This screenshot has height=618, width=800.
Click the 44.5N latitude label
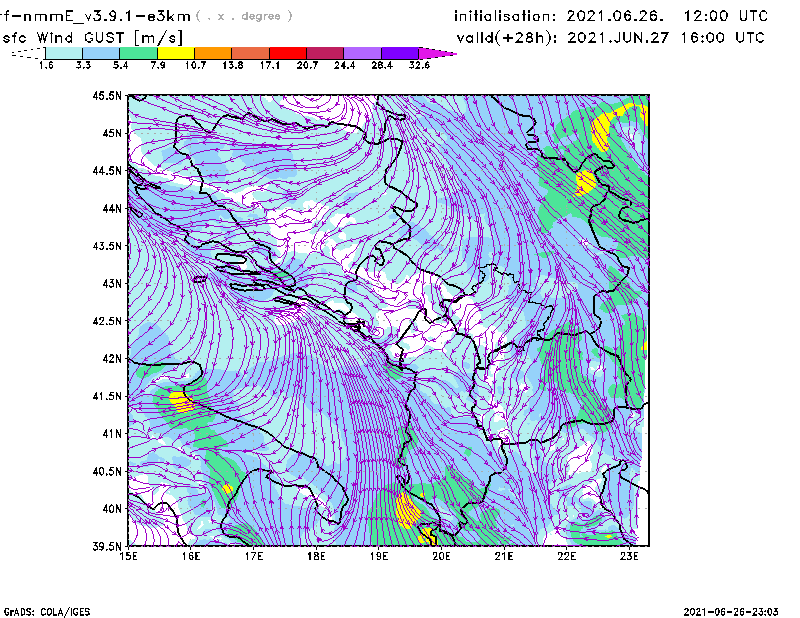(107, 170)
